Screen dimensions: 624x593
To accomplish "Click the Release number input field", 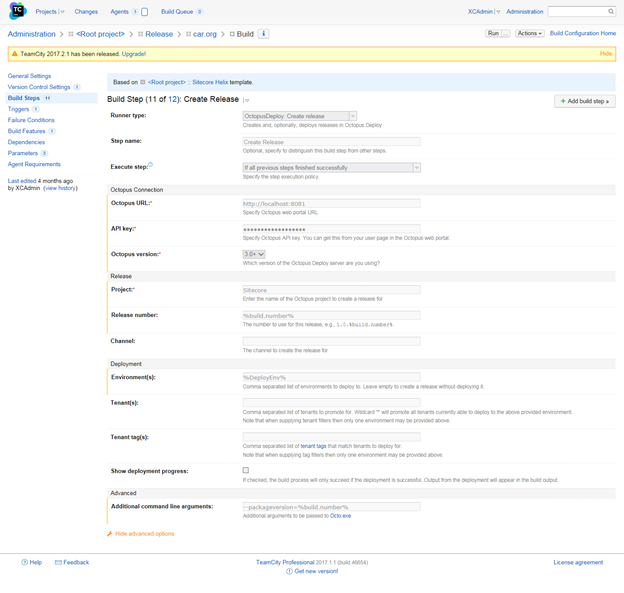I will tap(332, 315).
